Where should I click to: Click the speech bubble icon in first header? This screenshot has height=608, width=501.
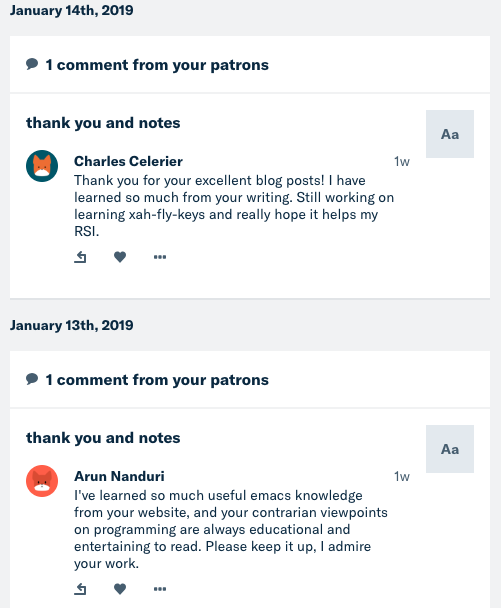pos(32,64)
